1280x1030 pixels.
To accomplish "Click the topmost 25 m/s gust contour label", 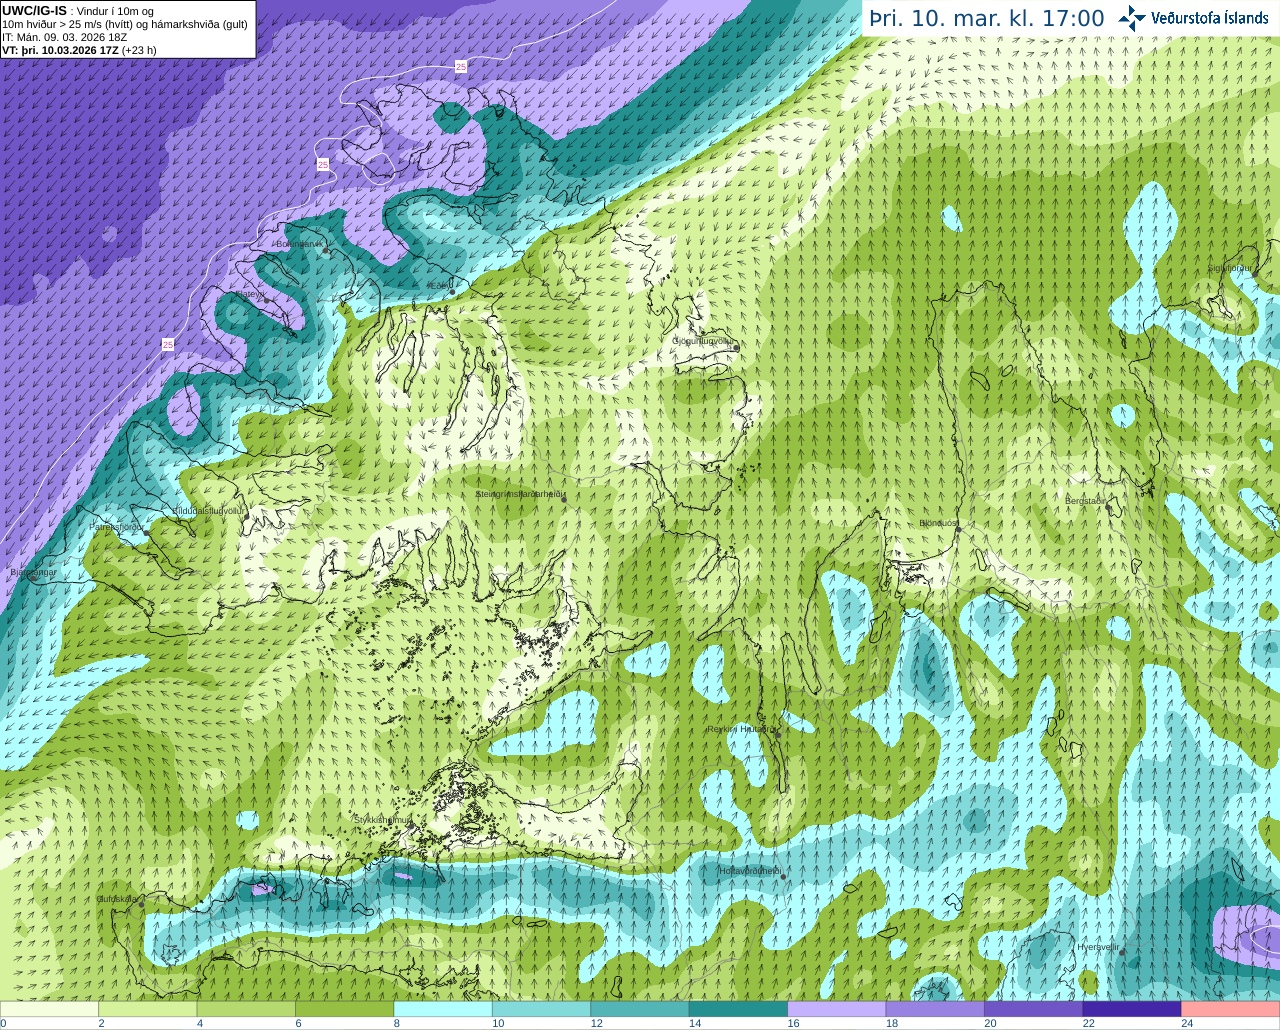I will click(x=460, y=66).
